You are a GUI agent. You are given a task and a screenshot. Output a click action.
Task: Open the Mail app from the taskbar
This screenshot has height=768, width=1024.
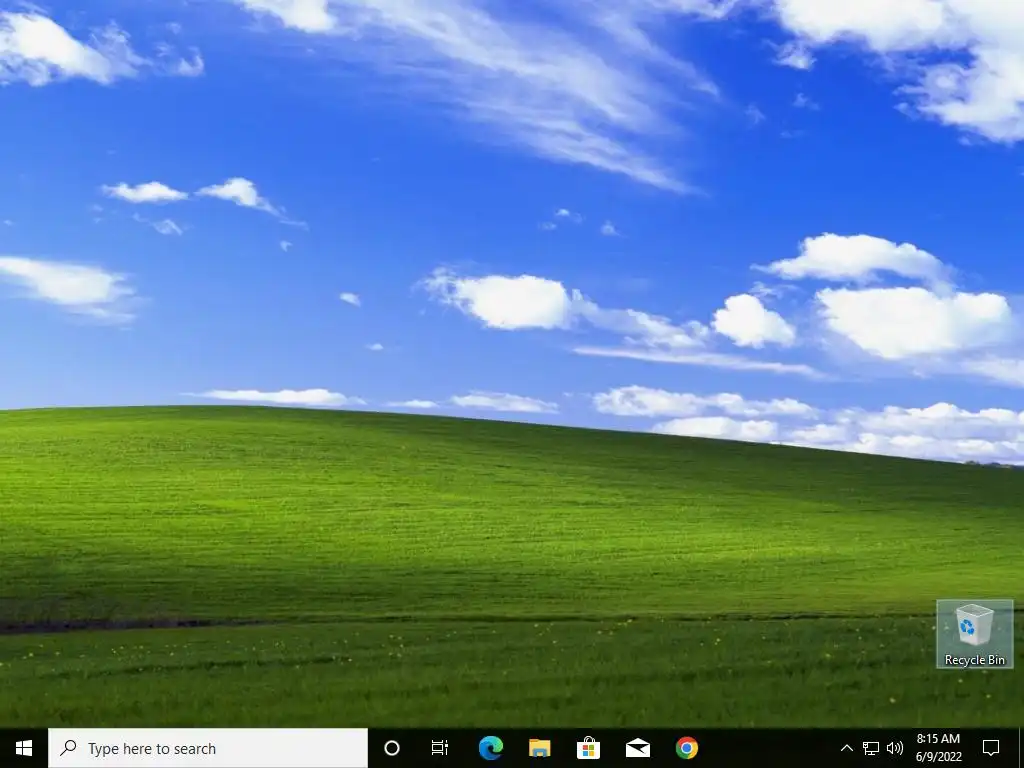(x=637, y=748)
